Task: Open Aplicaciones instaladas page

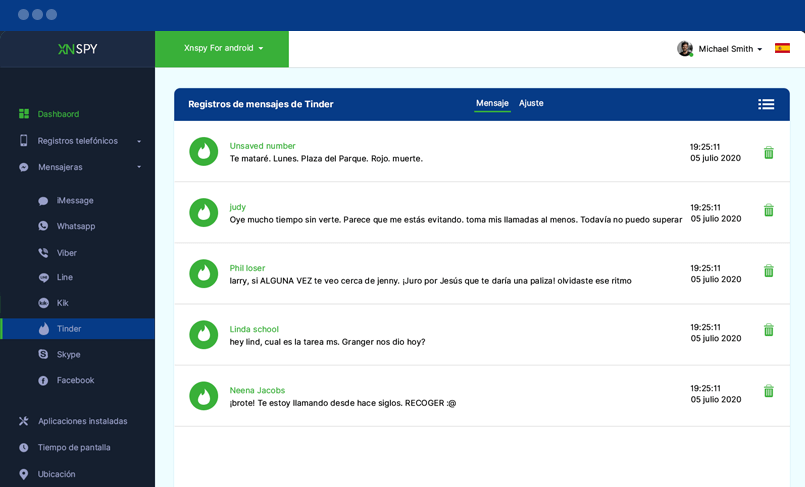Action: pyautogui.click(x=82, y=421)
